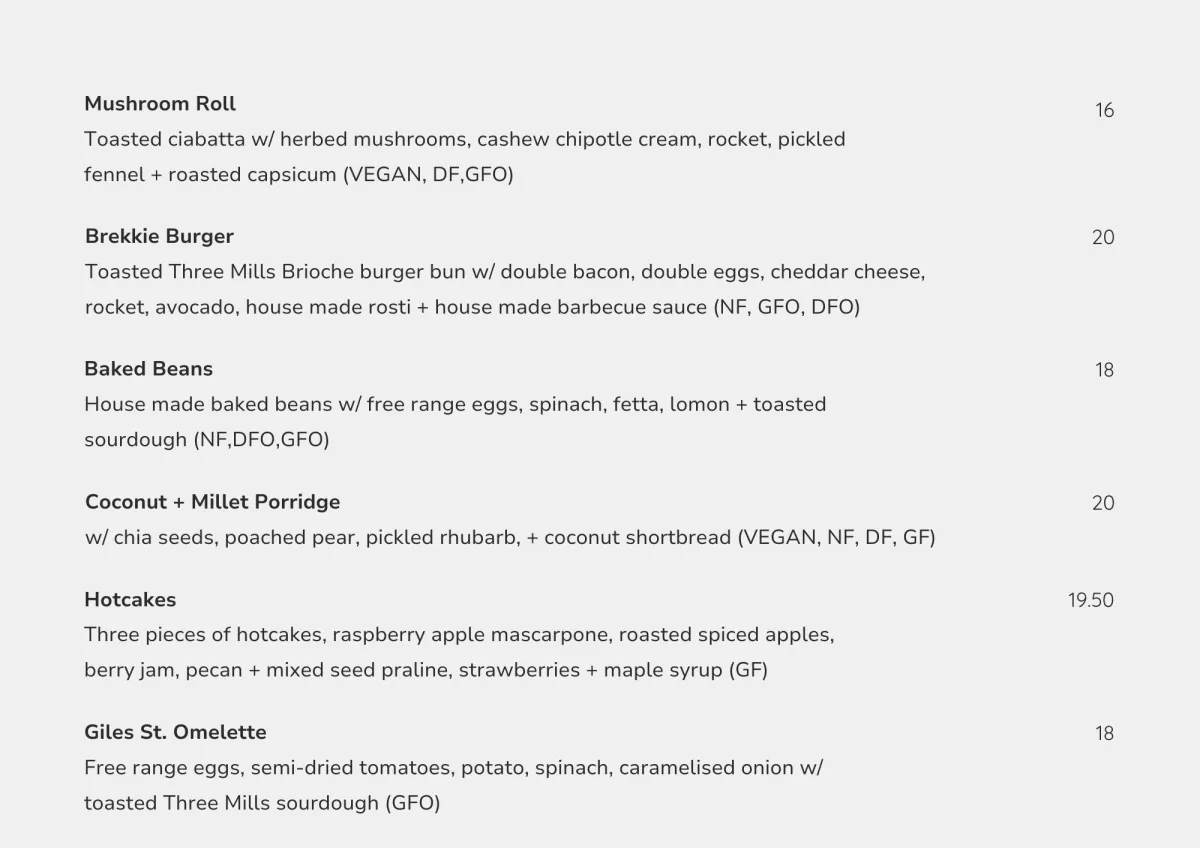Click the Baked Beans price 18
Screen dimensions: 1200x848
click(x=1104, y=371)
